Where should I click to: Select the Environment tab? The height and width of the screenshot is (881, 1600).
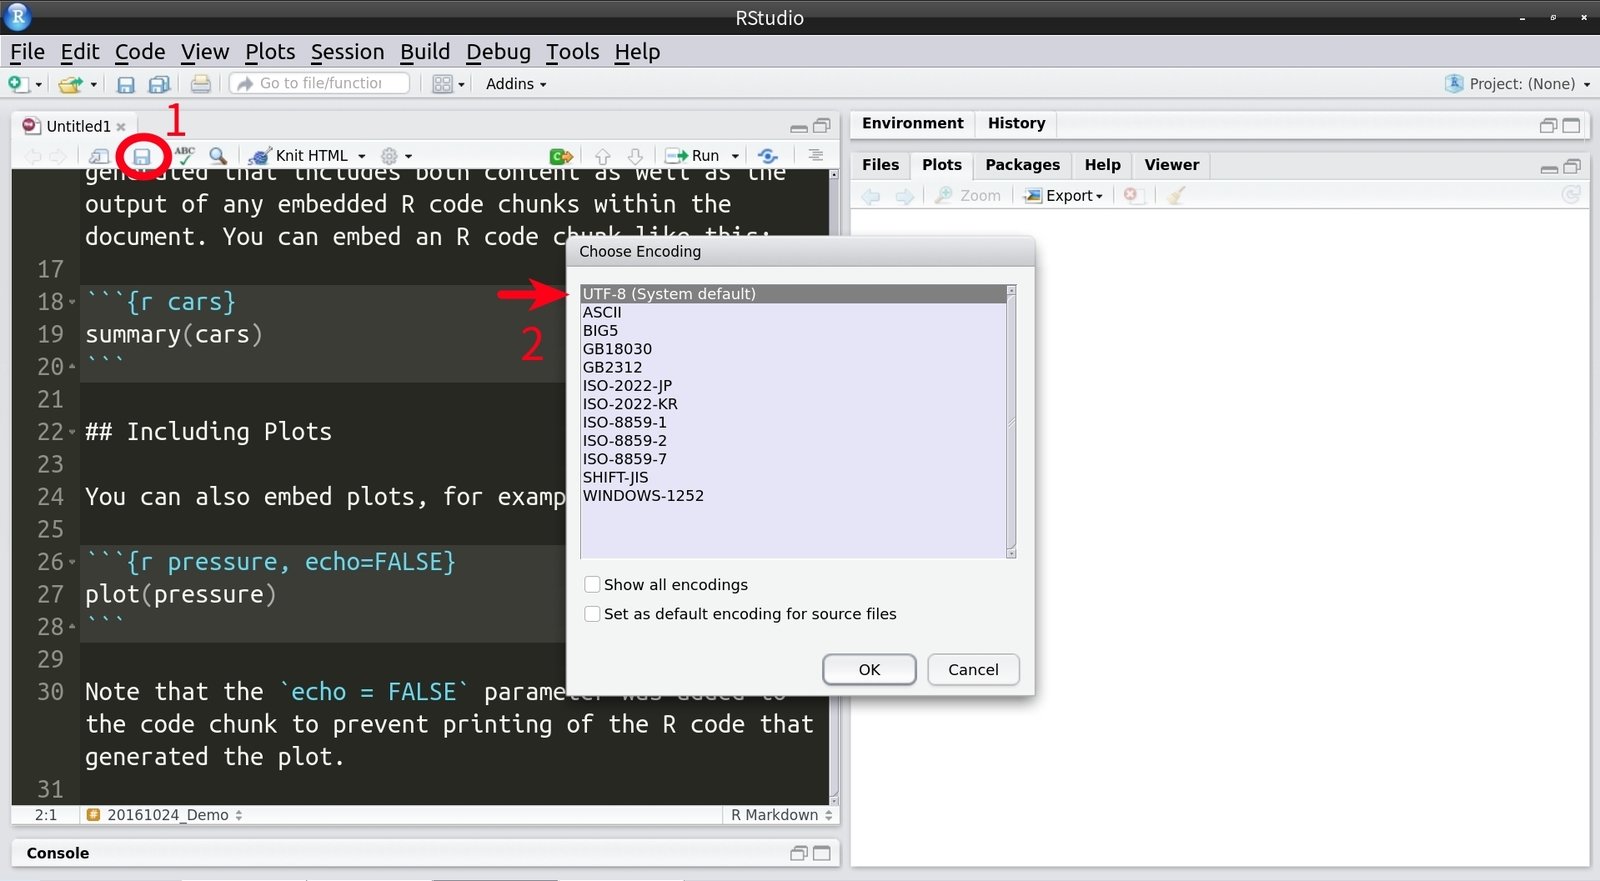(912, 123)
